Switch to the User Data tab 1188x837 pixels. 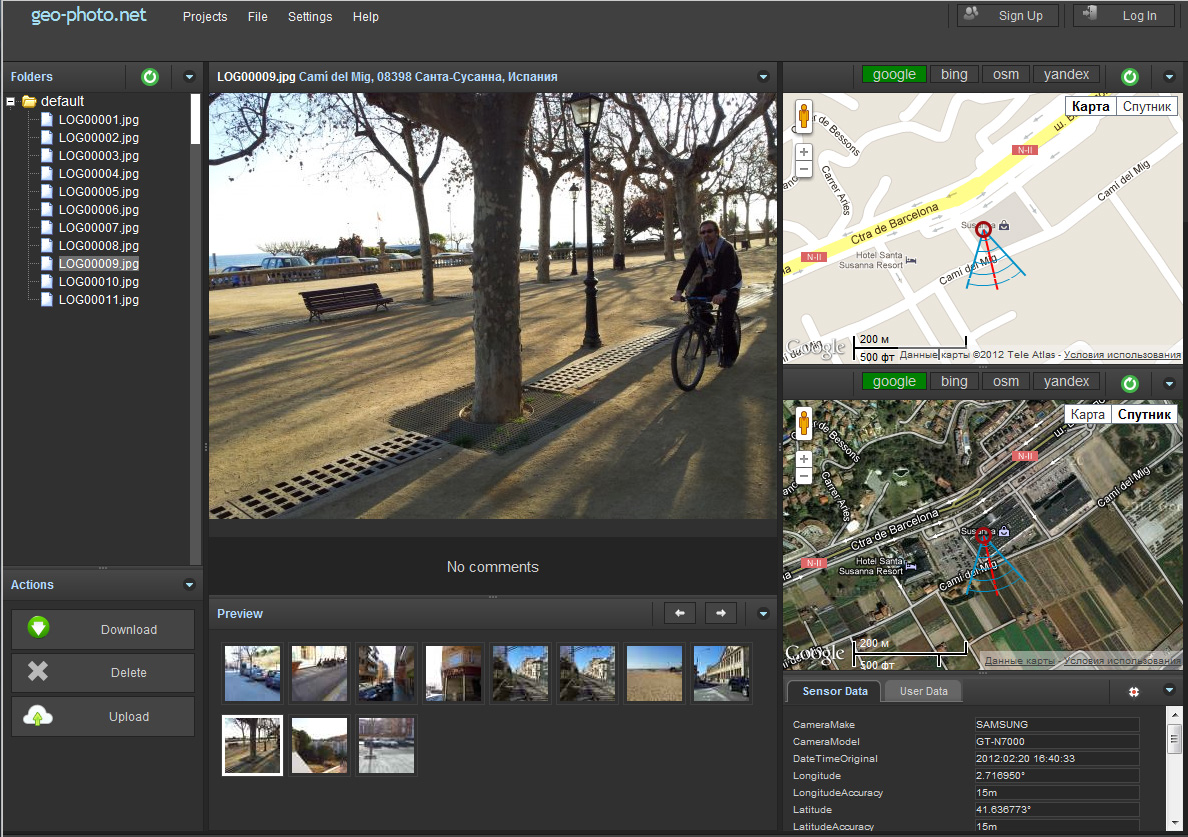tap(923, 691)
